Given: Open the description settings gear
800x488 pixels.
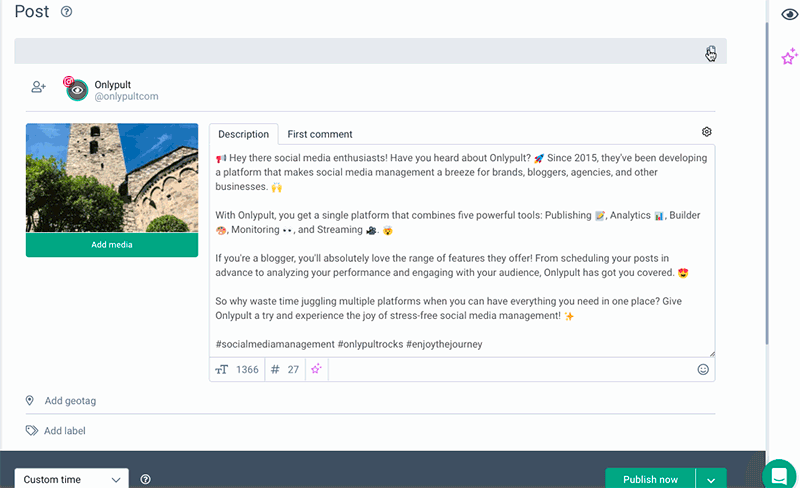Looking at the screenshot, I should point(707,132).
